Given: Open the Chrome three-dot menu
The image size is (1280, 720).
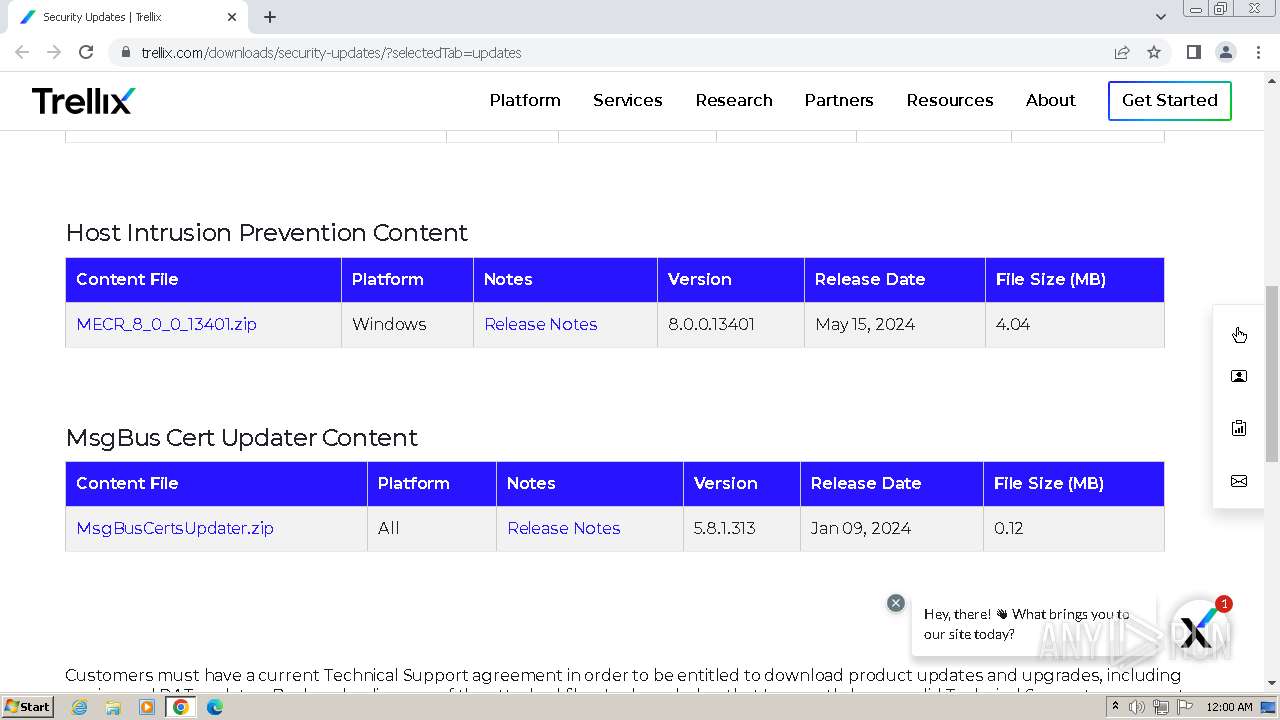Looking at the screenshot, I should point(1258,52).
